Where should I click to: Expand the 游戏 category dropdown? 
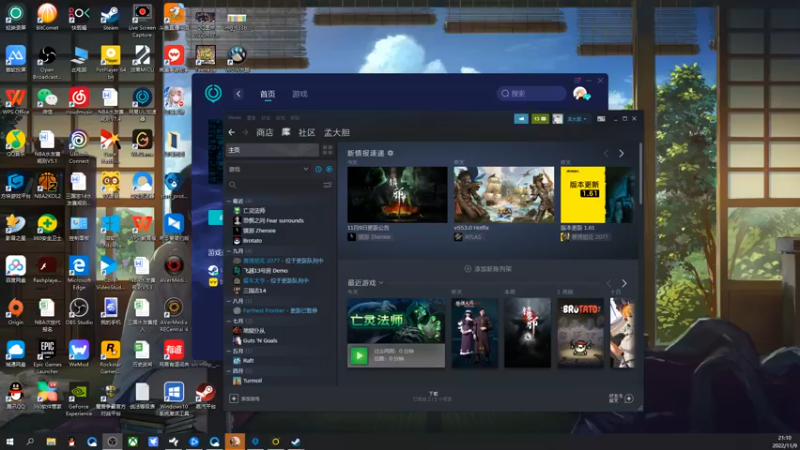[306, 169]
